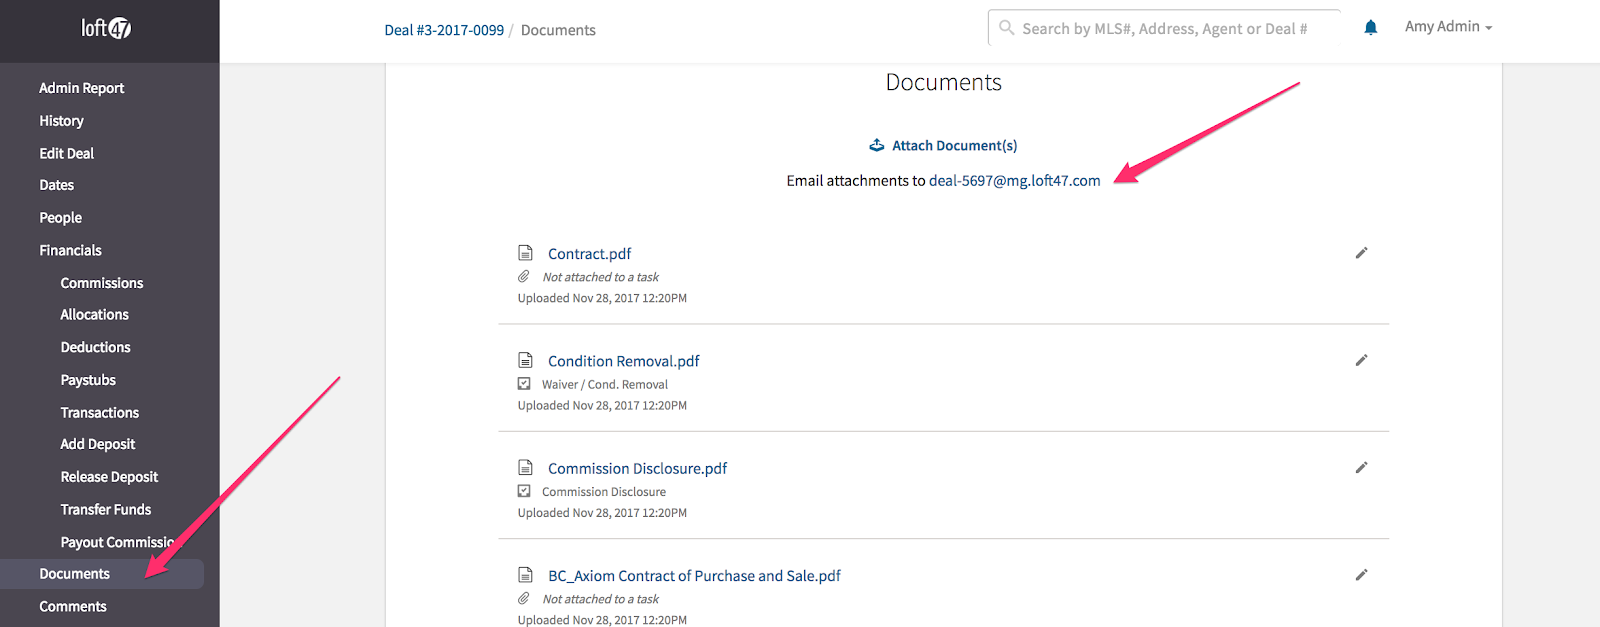The height and width of the screenshot is (627, 1600).
Task: Click the file icon beside Contract.pdf
Action: coord(525,253)
